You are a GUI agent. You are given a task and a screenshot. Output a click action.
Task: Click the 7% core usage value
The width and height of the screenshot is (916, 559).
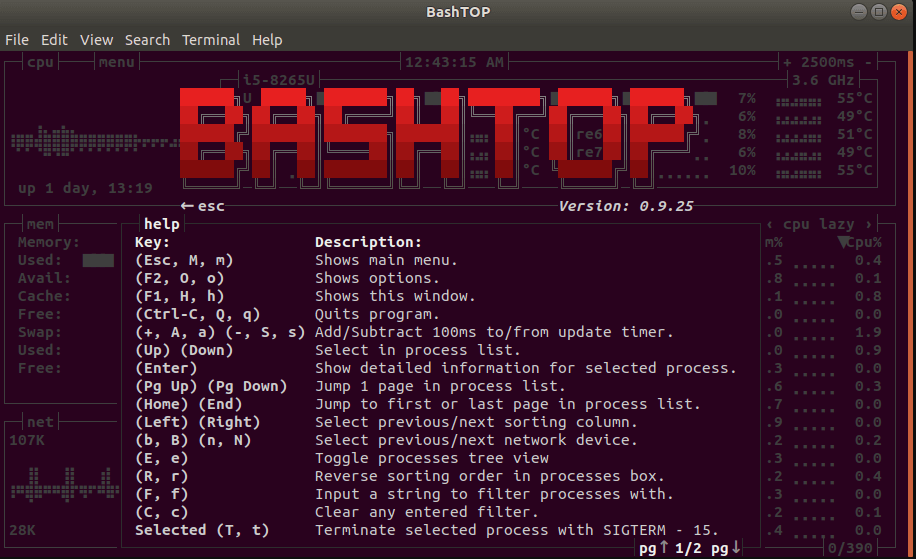pyautogui.click(x=747, y=98)
